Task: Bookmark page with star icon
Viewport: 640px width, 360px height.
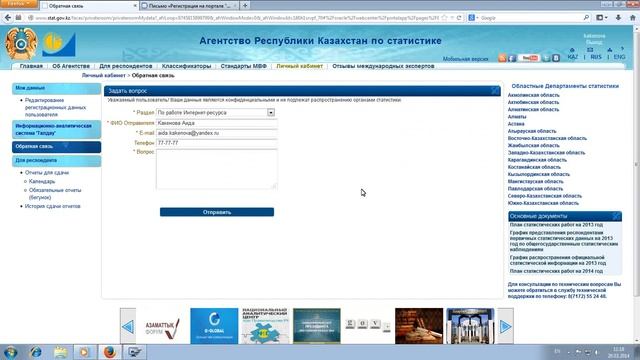Action: (444, 18)
